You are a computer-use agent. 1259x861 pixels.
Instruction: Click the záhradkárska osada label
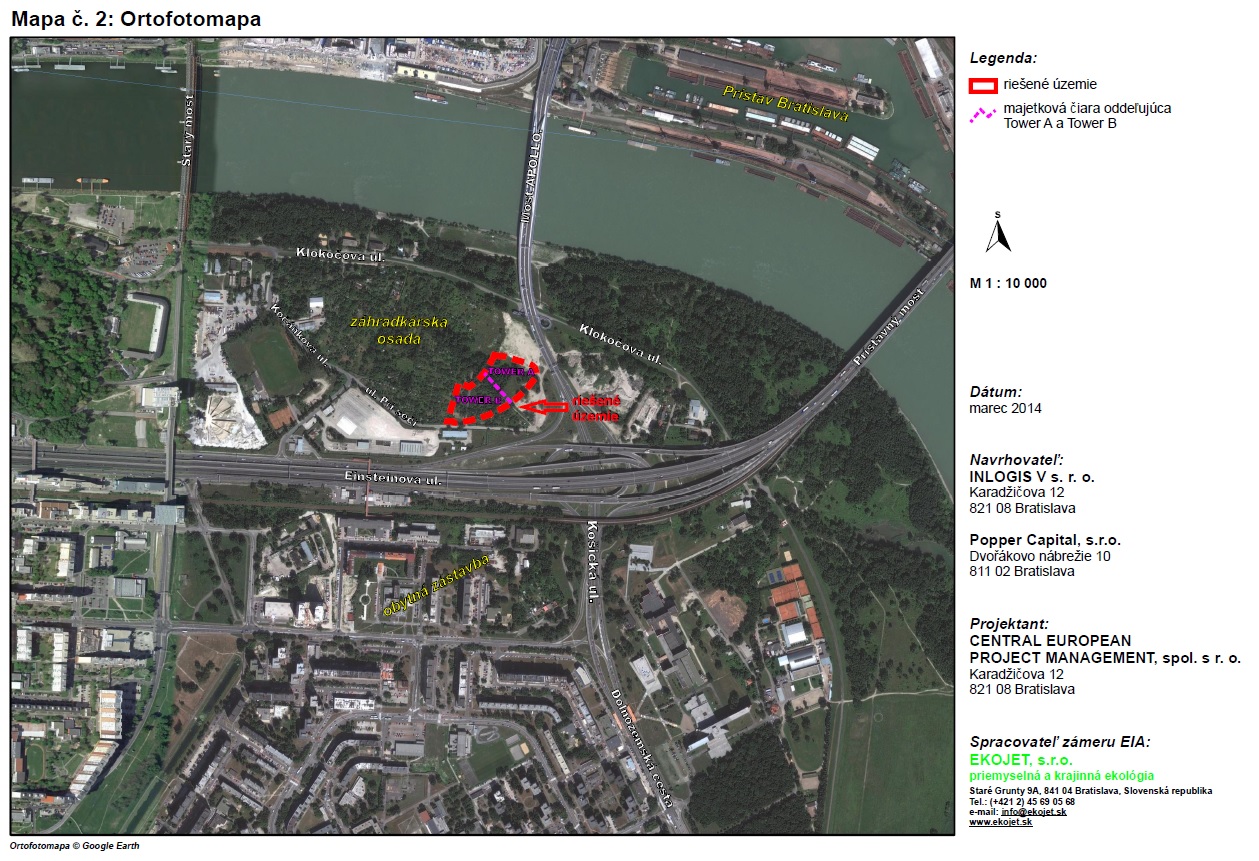point(400,331)
